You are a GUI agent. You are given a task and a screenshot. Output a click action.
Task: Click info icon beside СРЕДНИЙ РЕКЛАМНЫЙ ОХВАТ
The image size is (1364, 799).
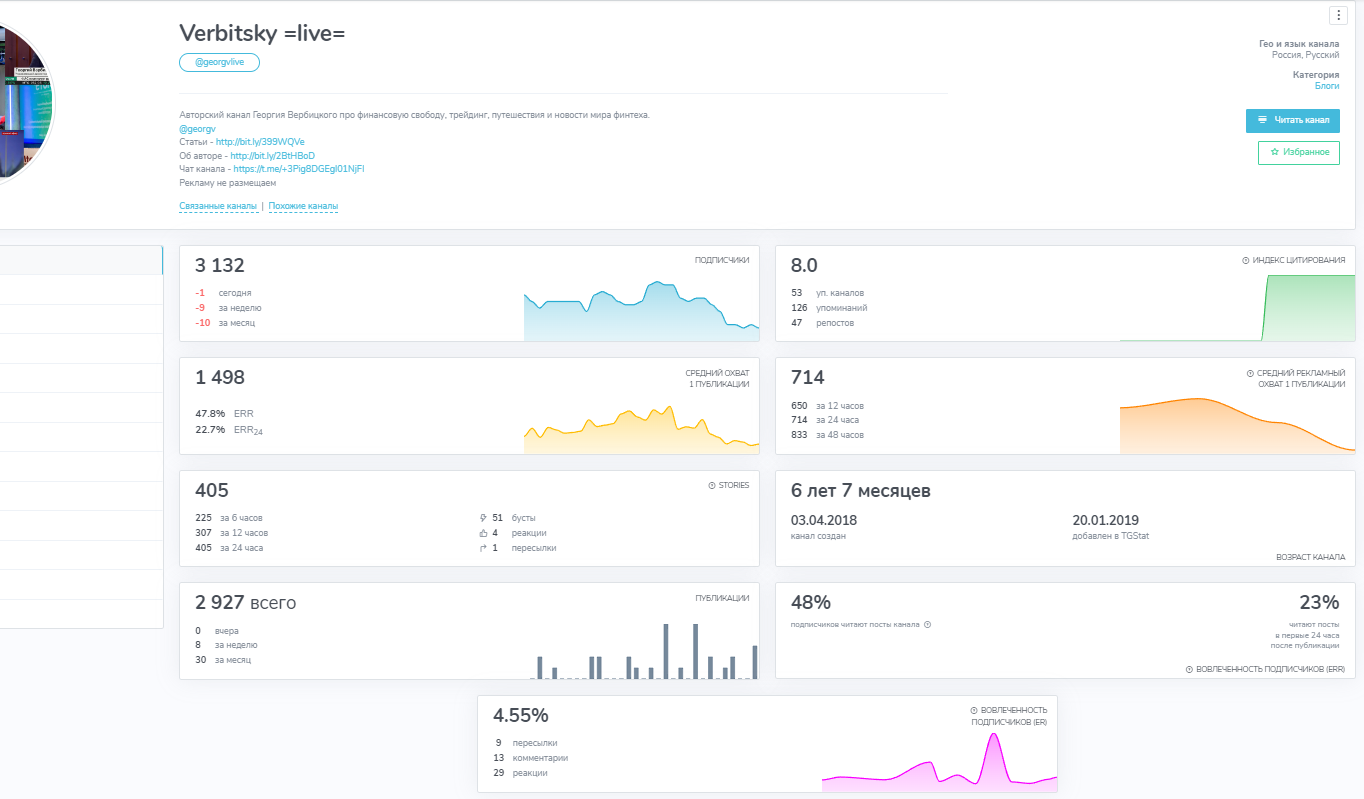tap(1251, 373)
